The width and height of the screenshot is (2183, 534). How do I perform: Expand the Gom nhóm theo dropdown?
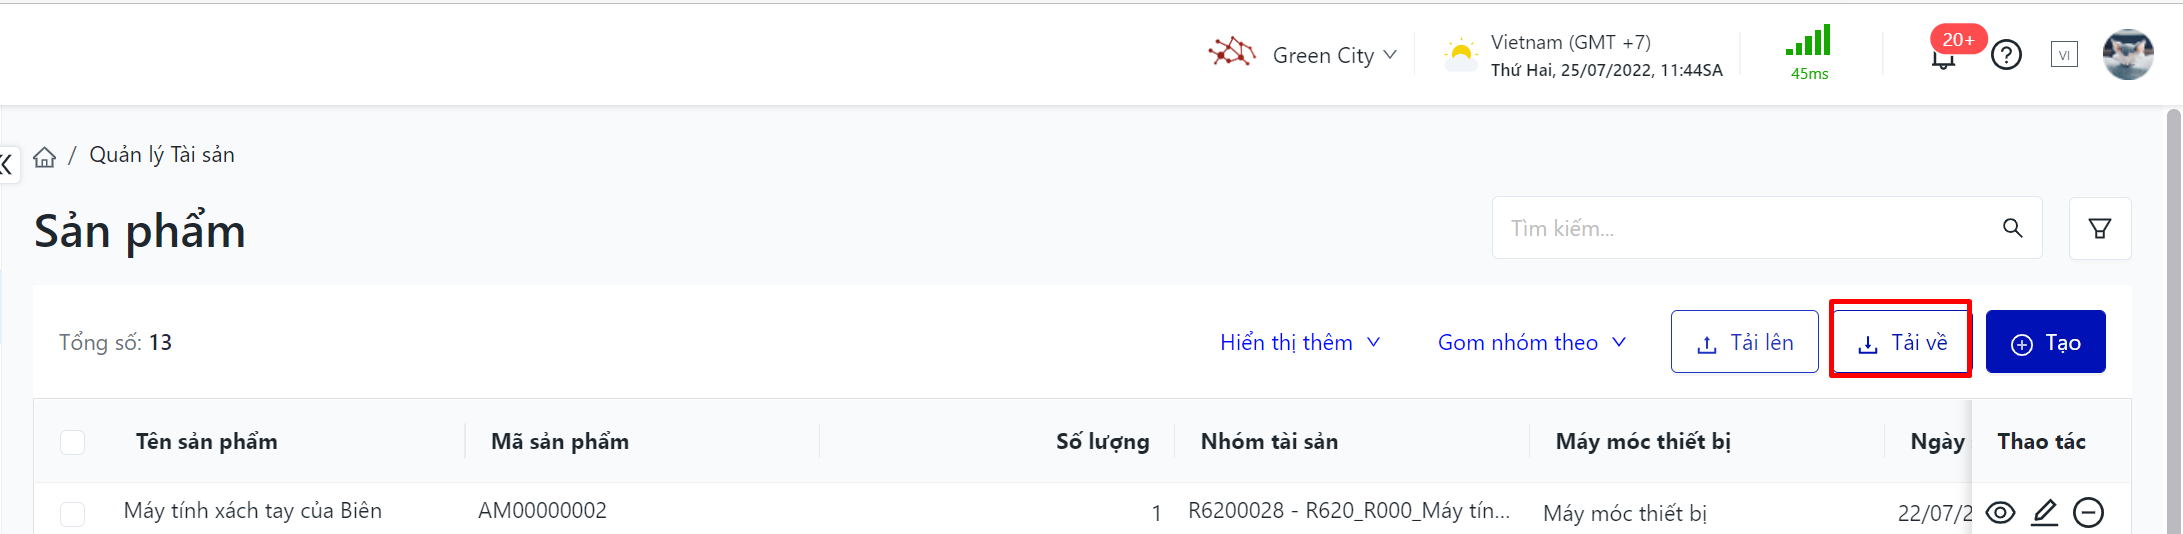(1531, 343)
